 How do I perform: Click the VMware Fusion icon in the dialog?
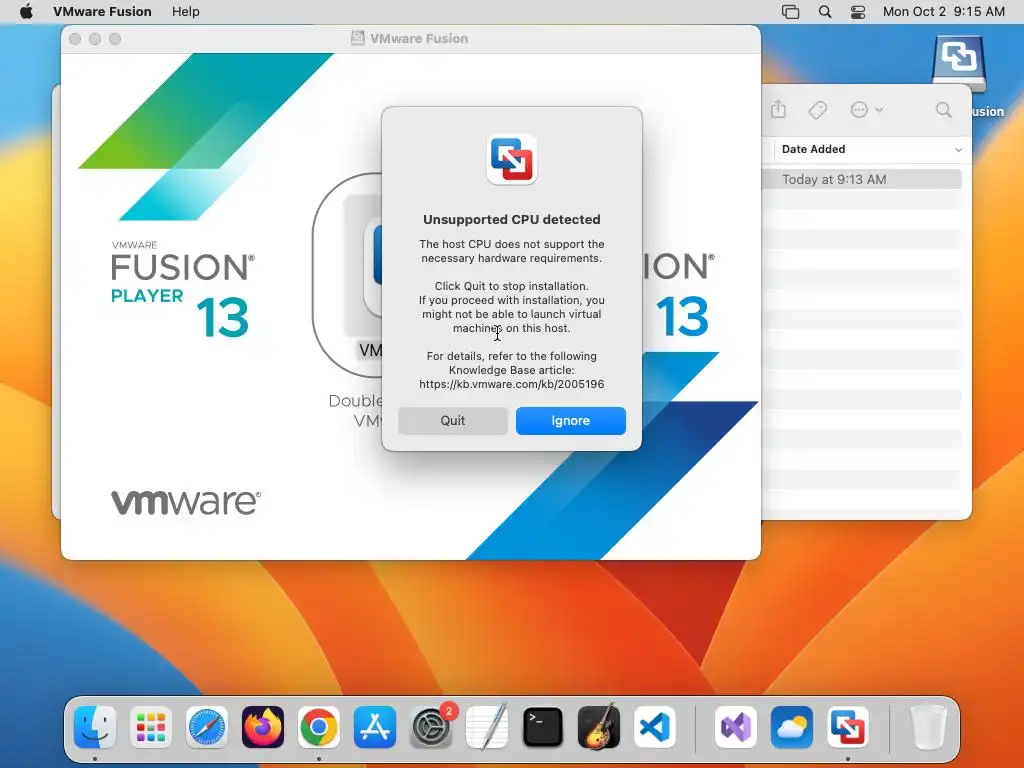tap(511, 159)
